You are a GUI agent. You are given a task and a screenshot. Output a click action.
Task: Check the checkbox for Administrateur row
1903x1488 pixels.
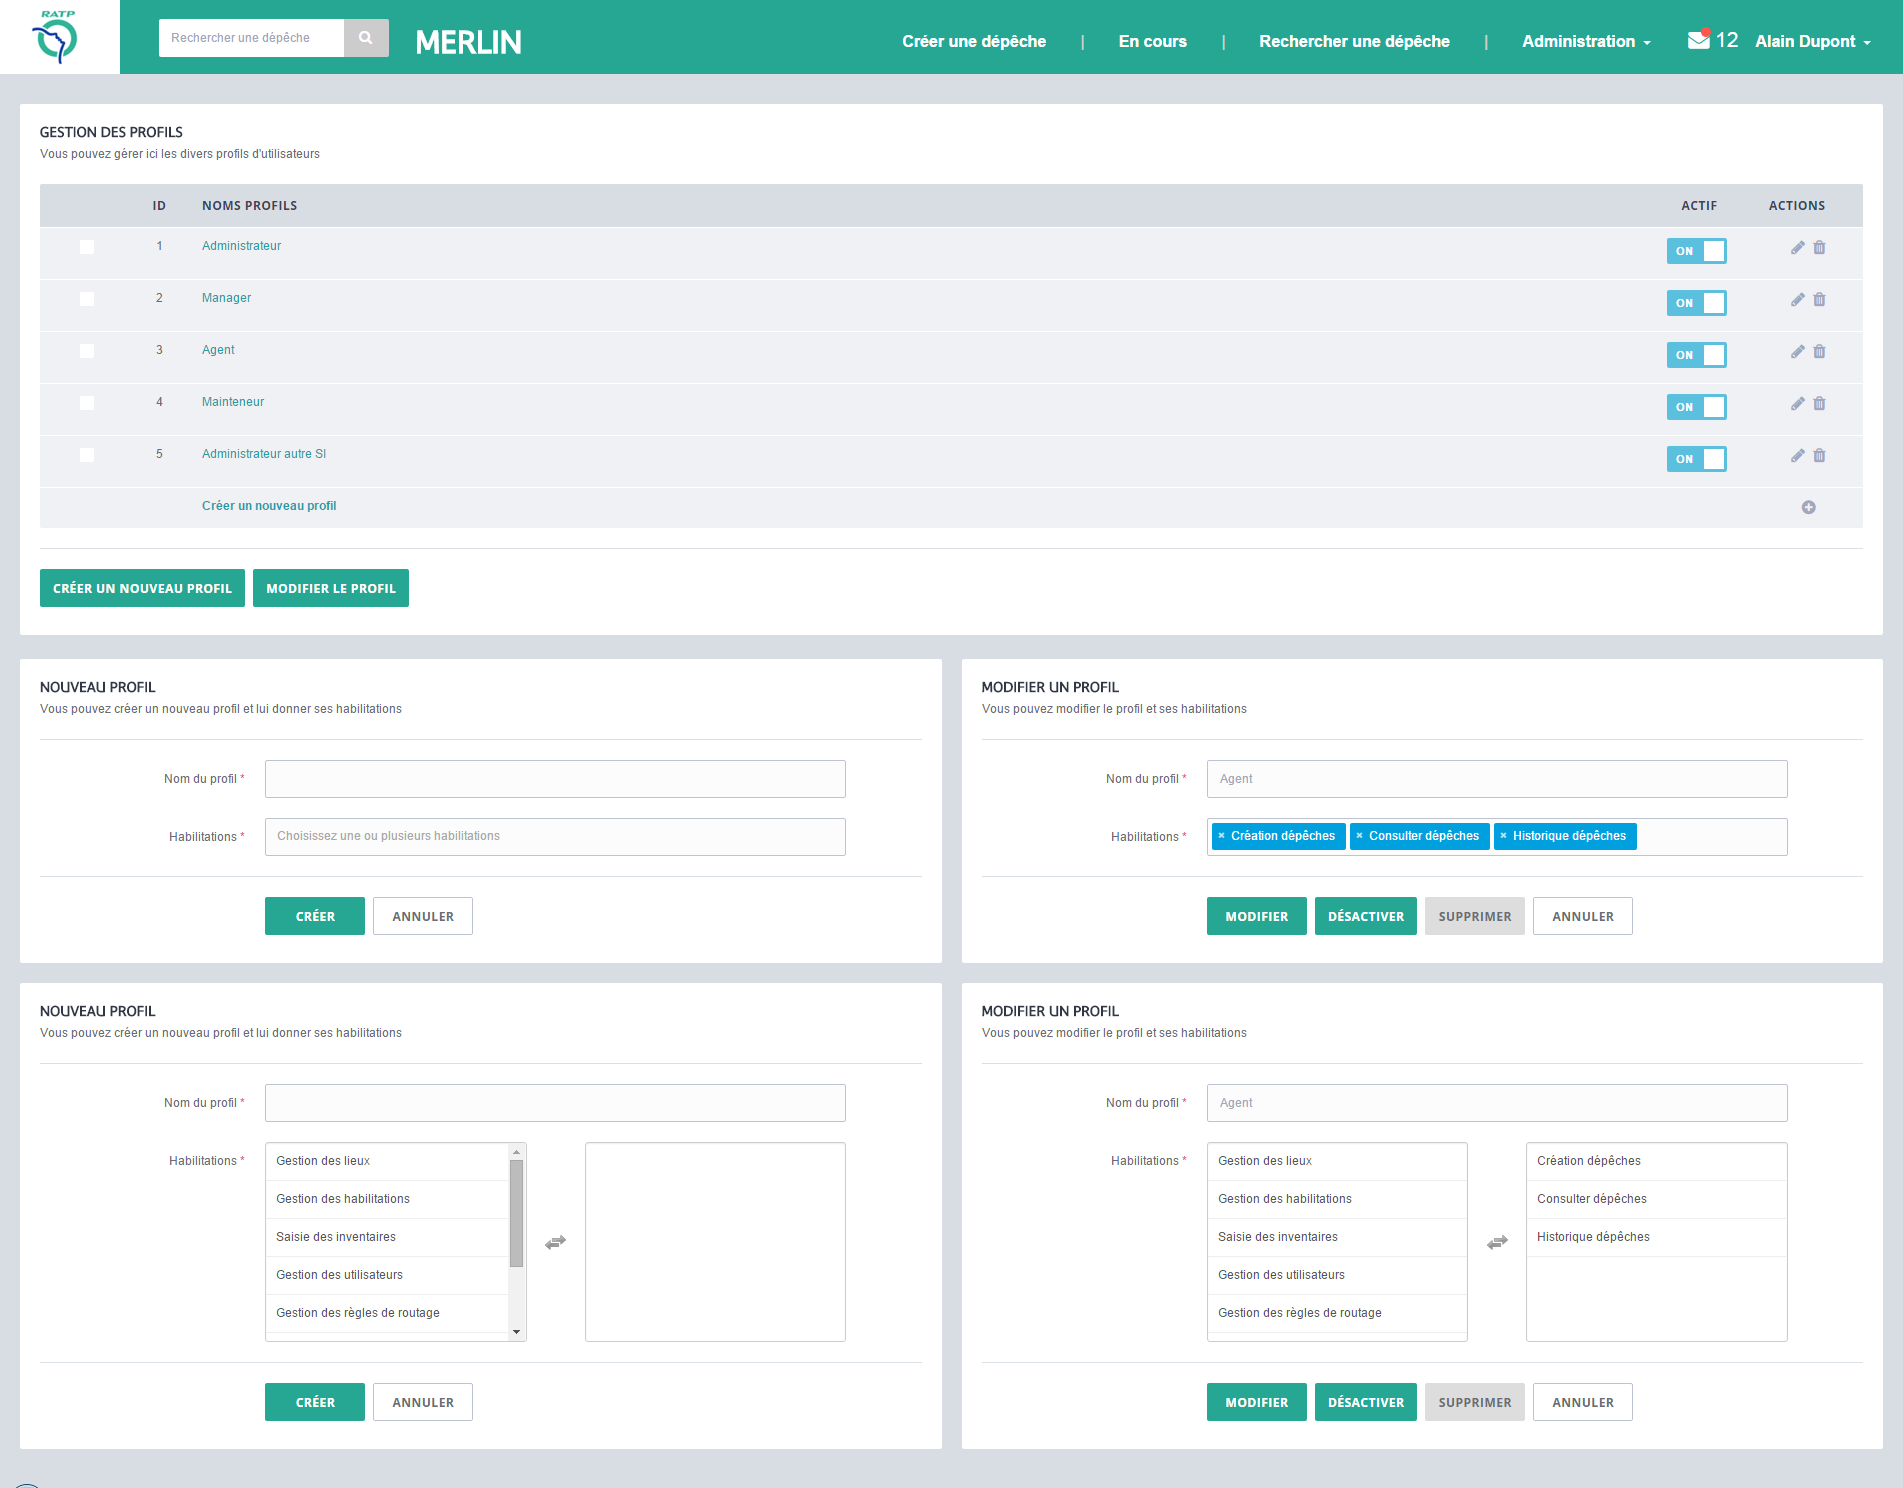pyautogui.click(x=87, y=247)
